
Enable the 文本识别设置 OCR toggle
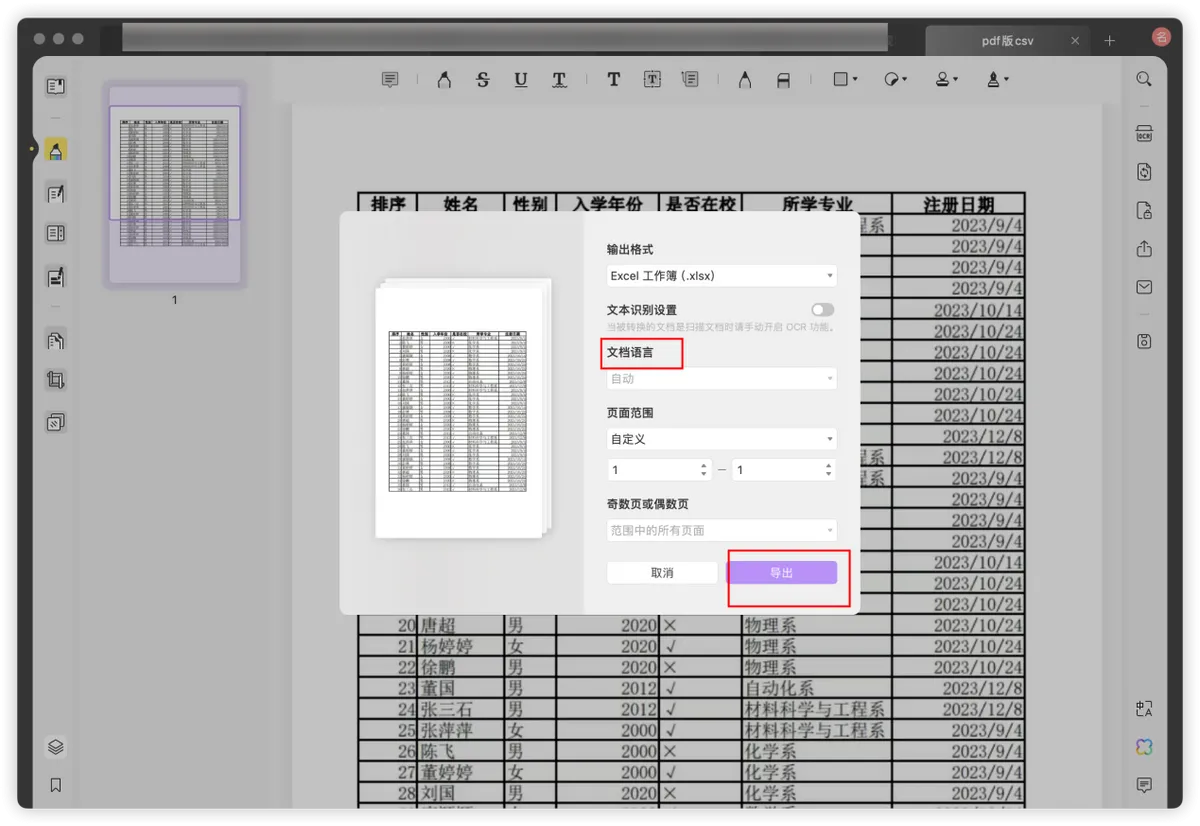[x=822, y=310]
